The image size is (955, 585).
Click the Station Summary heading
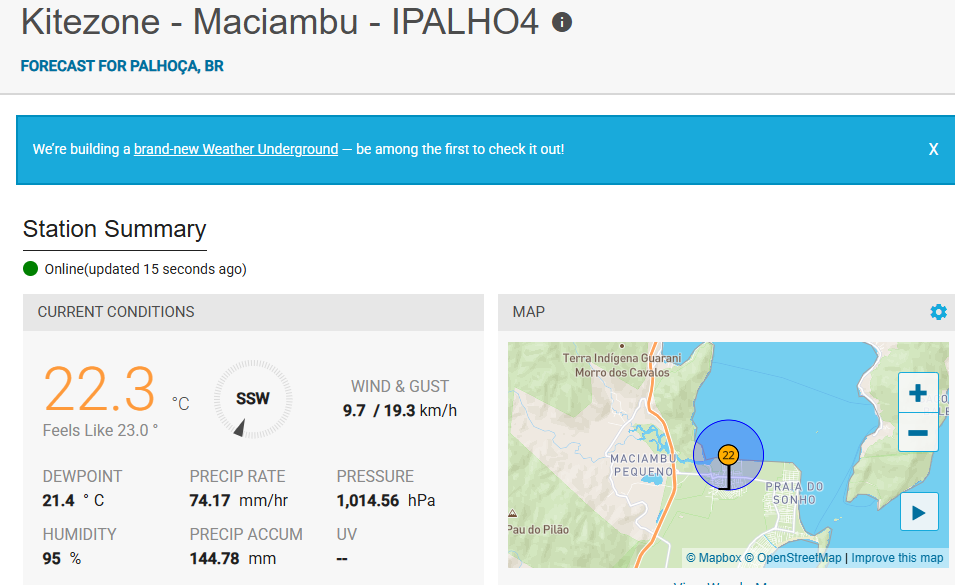tap(114, 229)
